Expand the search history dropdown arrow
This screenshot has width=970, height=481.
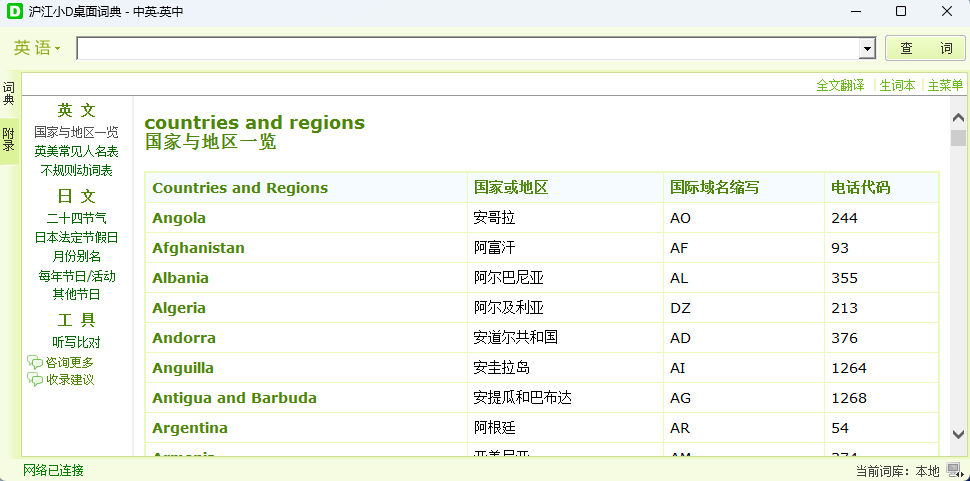867,49
